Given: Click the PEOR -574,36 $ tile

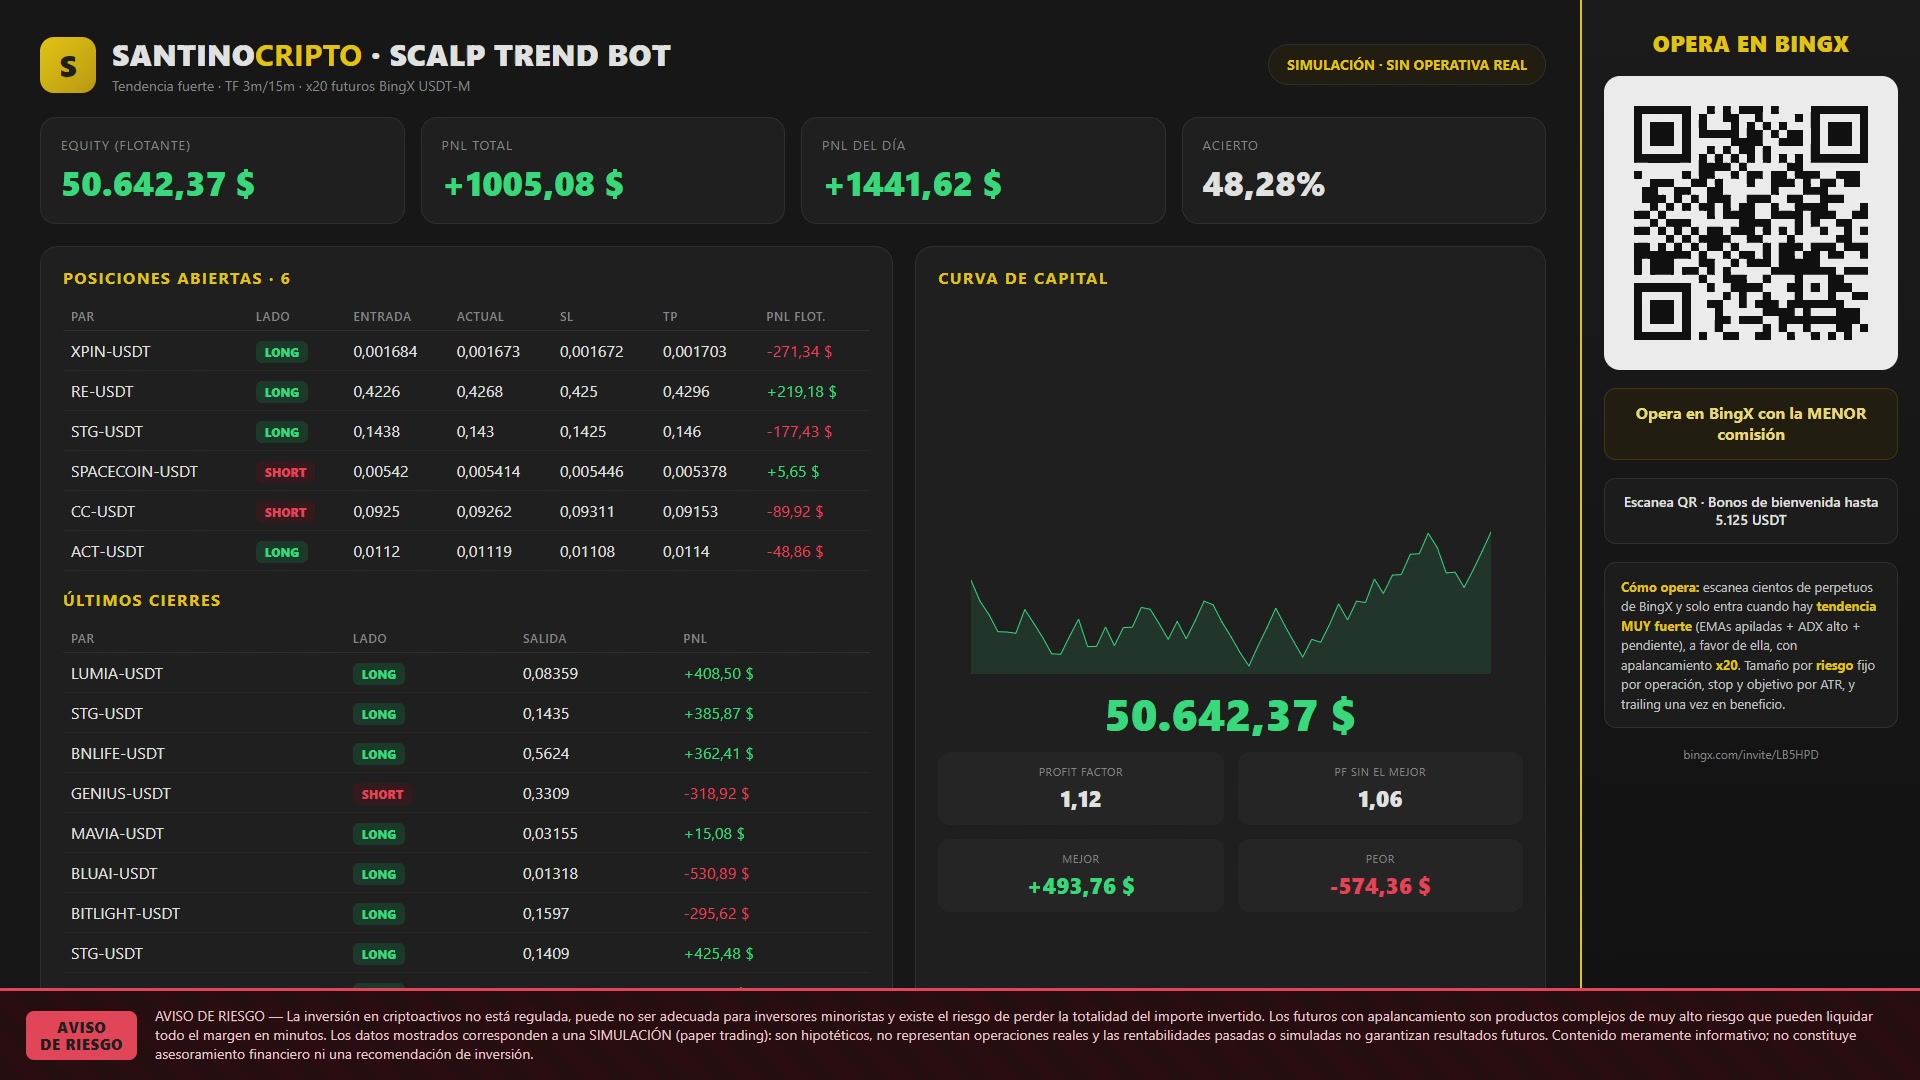Looking at the screenshot, I should coord(1380,875).
